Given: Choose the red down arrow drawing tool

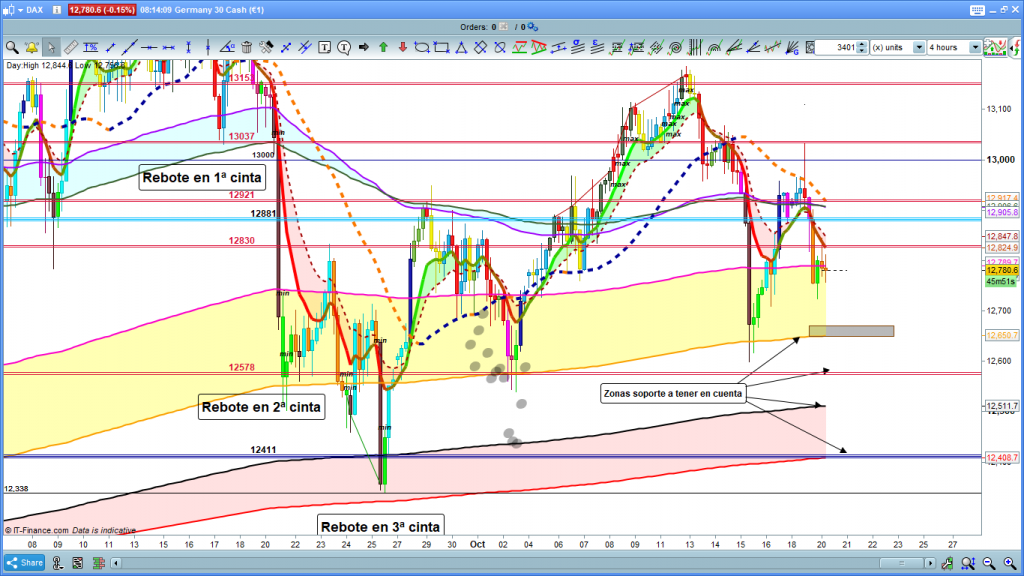Looking at the screenshot, I should (x=401, y=47).
